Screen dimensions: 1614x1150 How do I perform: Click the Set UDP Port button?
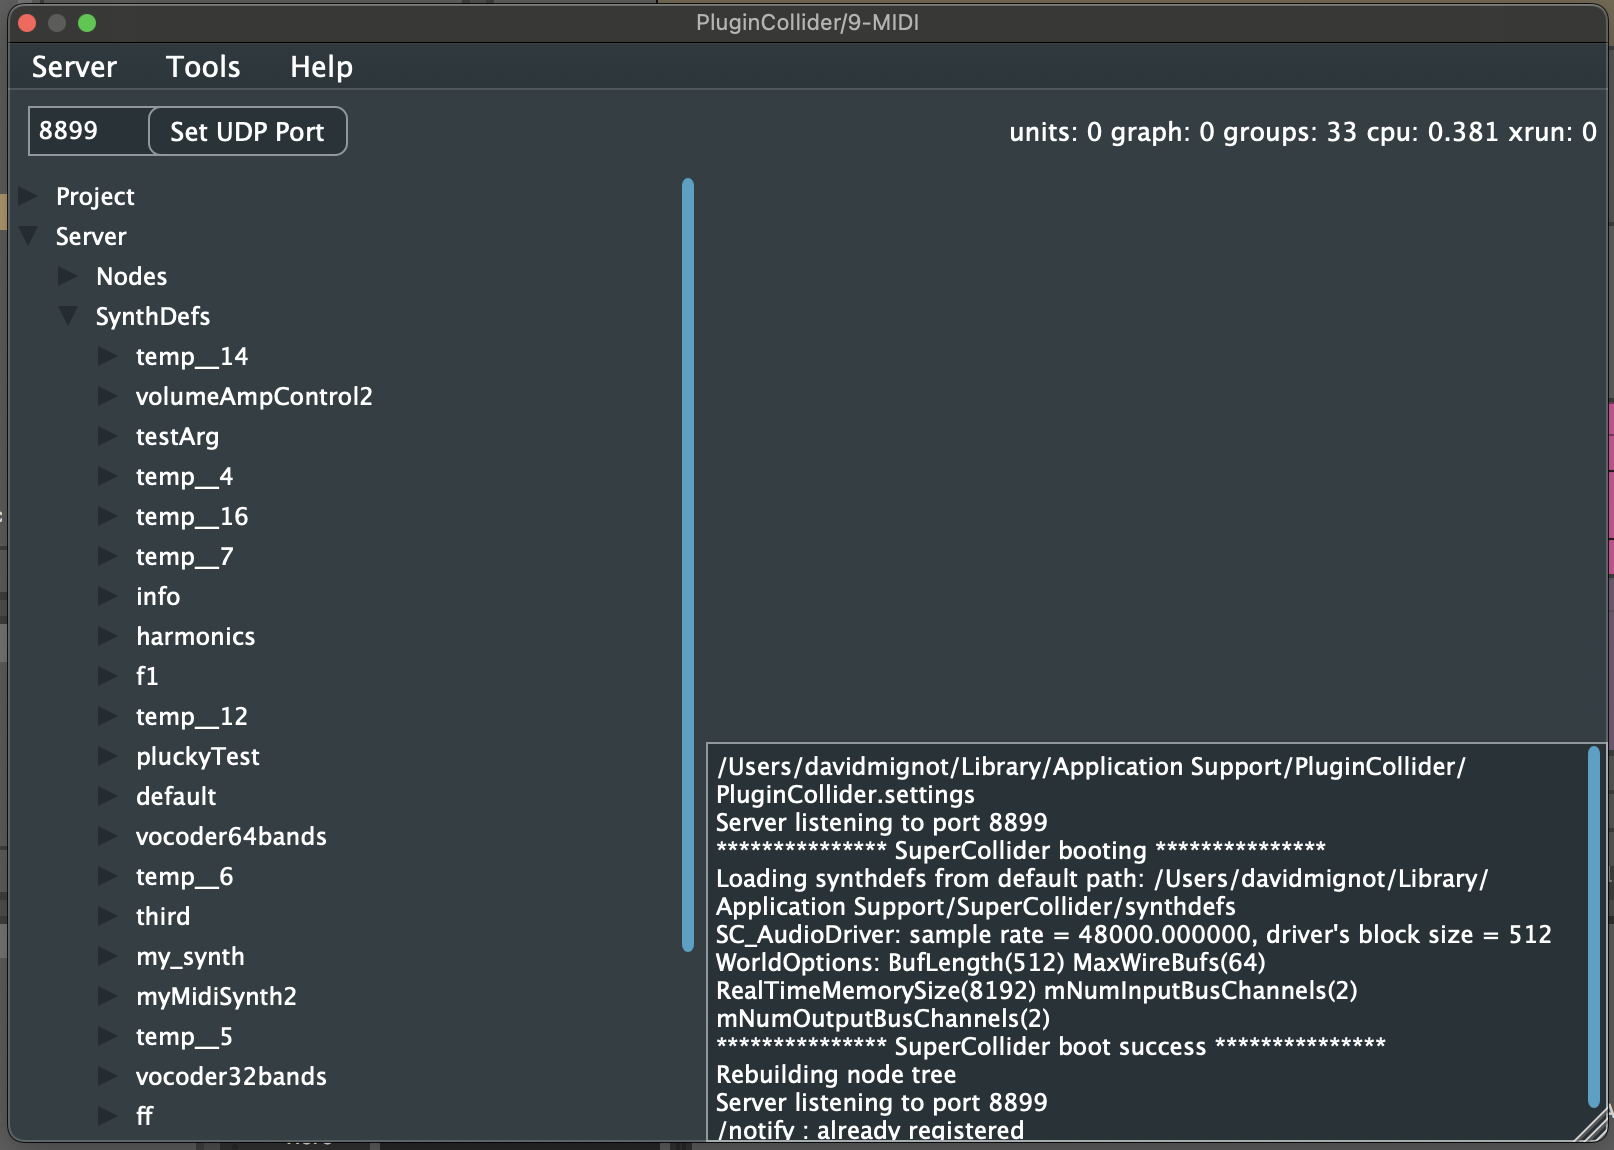[247, 132]
